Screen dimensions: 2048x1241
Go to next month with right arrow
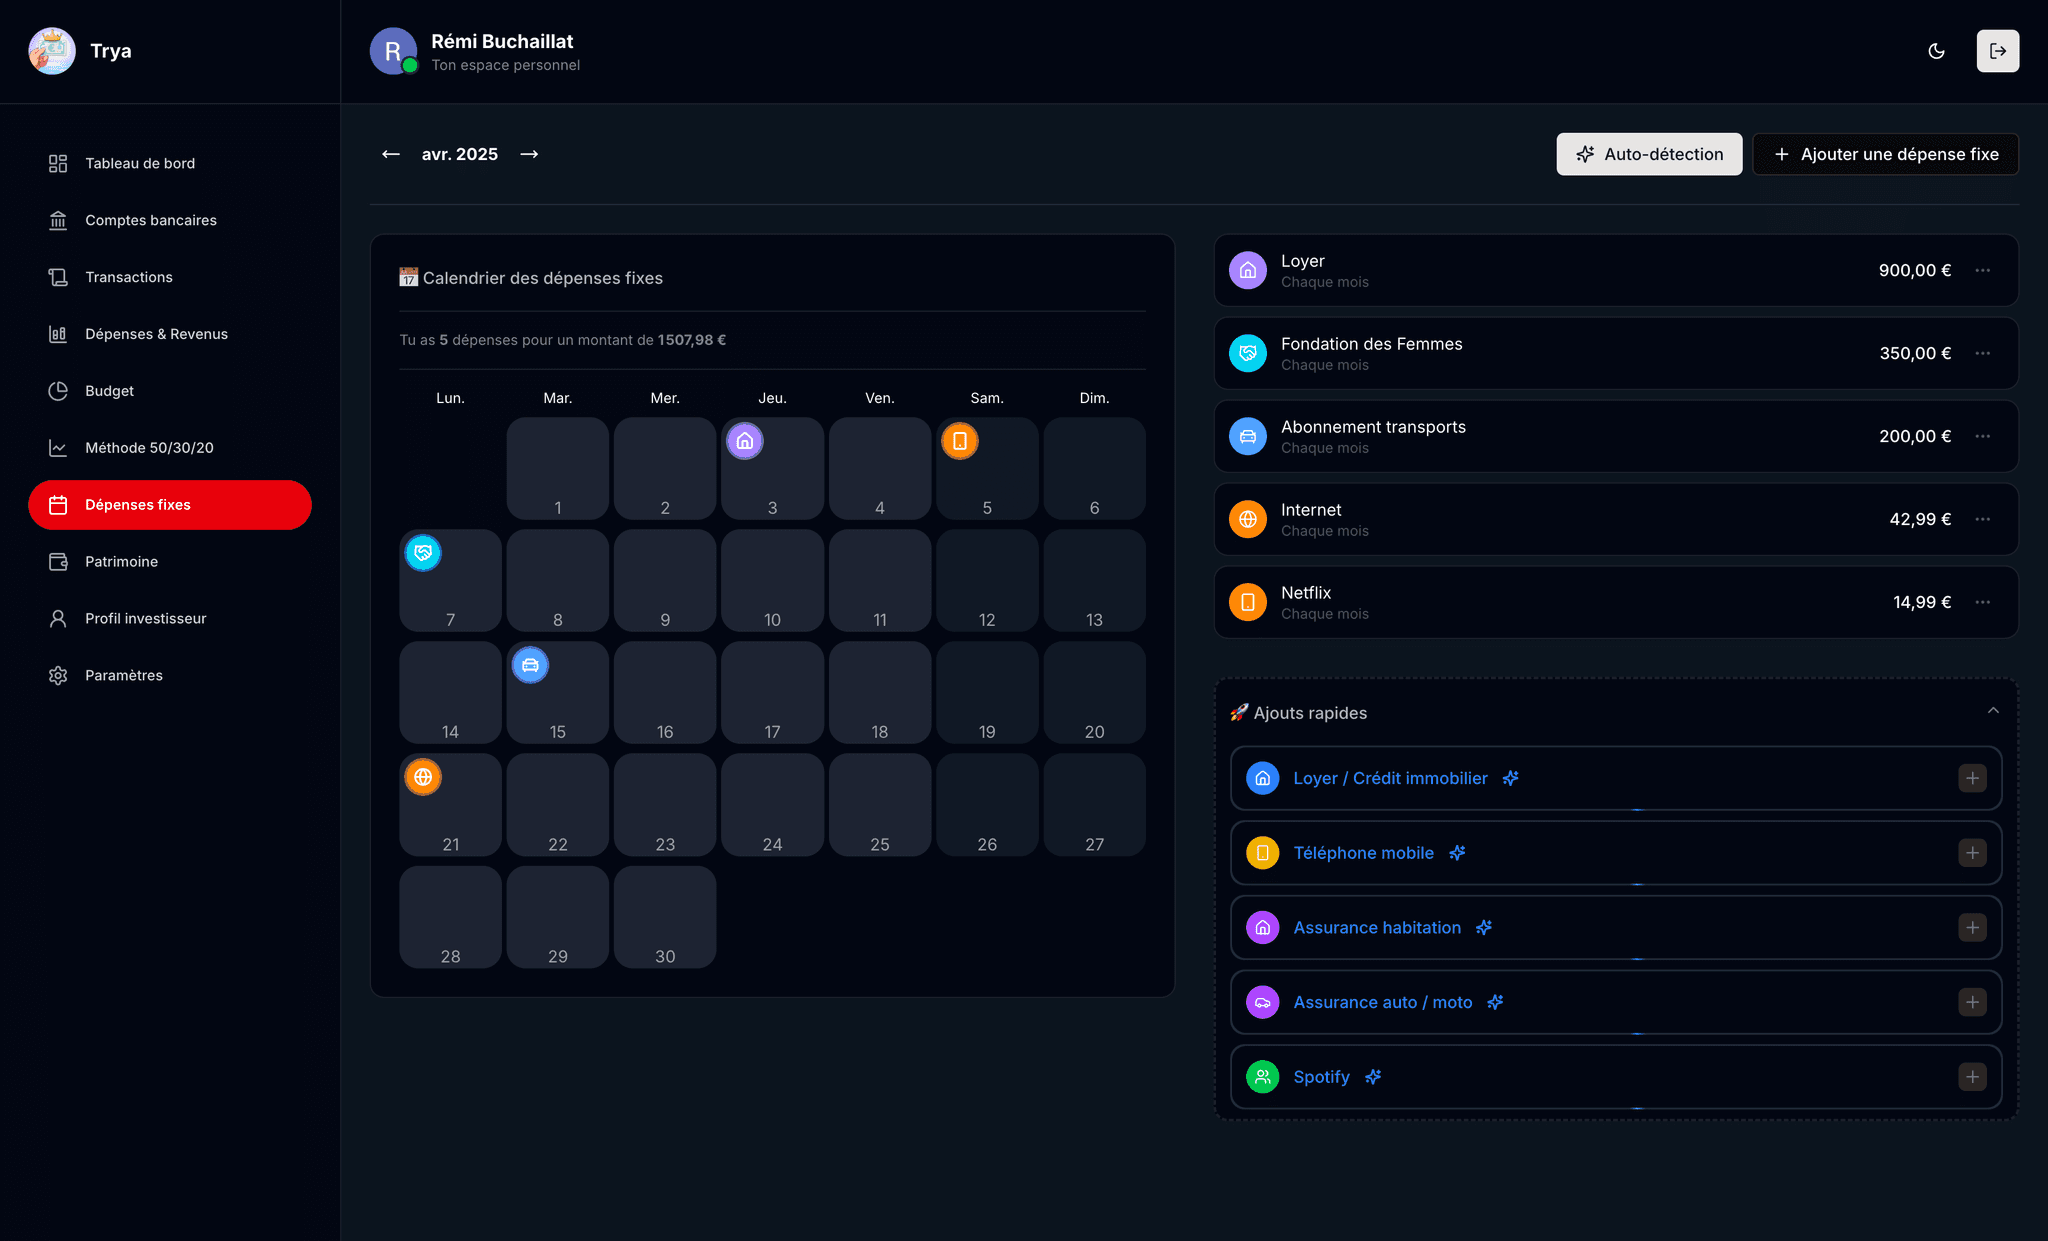[529, 154]
